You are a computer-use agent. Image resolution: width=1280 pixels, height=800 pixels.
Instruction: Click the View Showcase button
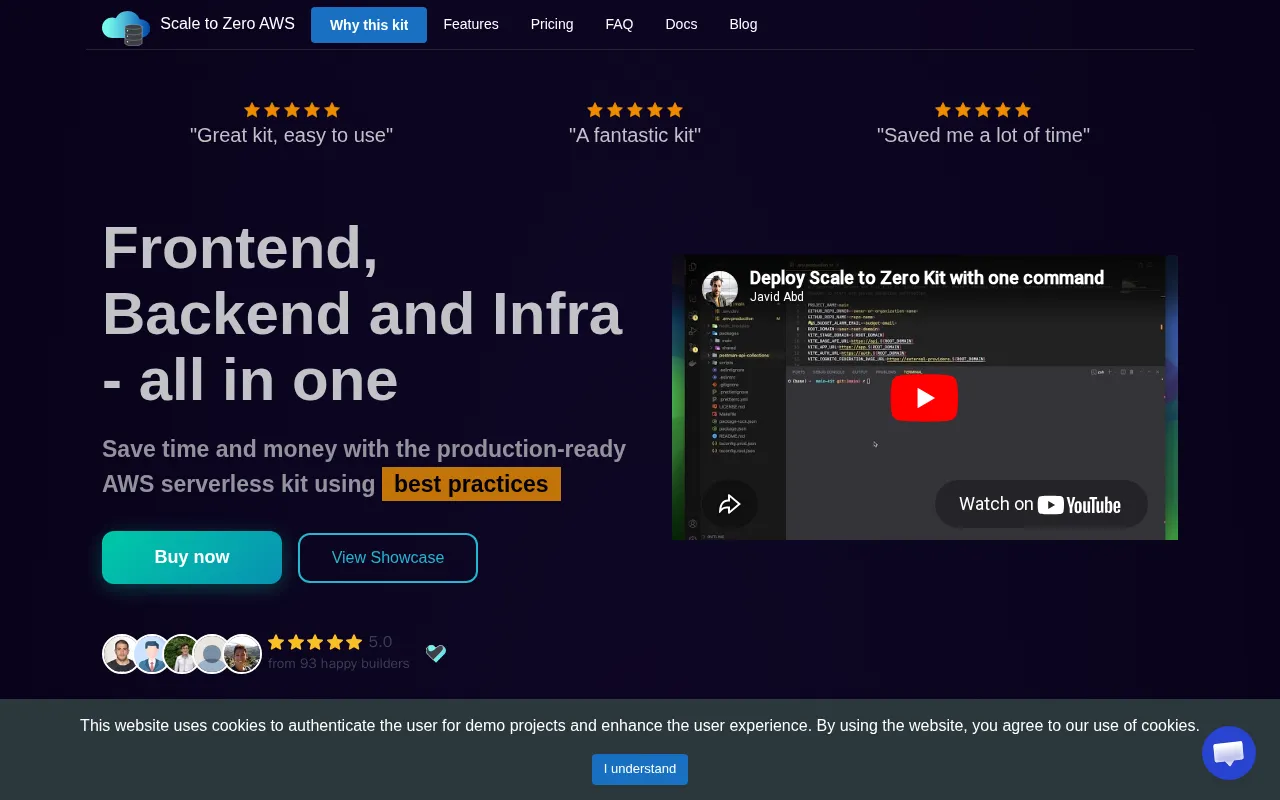pyautogui.click(x=388, y=558)
